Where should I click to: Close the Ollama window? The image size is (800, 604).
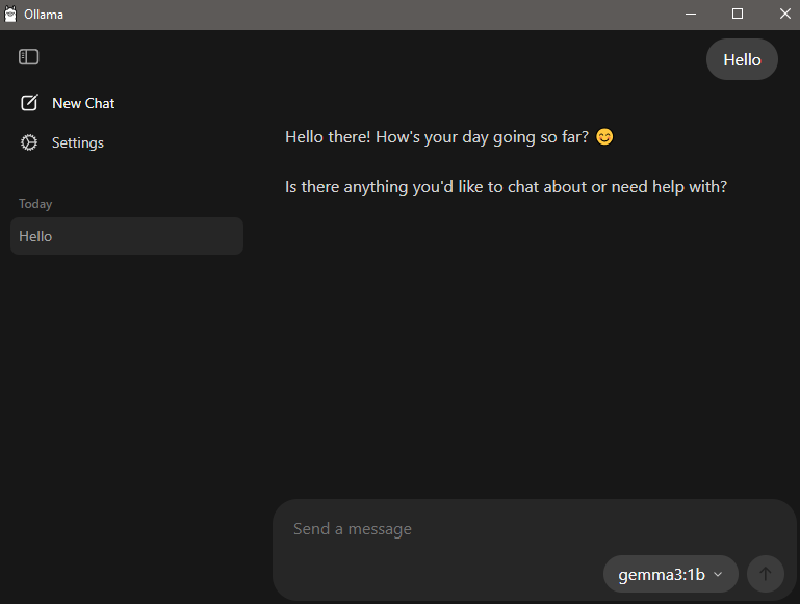[785, 14]
